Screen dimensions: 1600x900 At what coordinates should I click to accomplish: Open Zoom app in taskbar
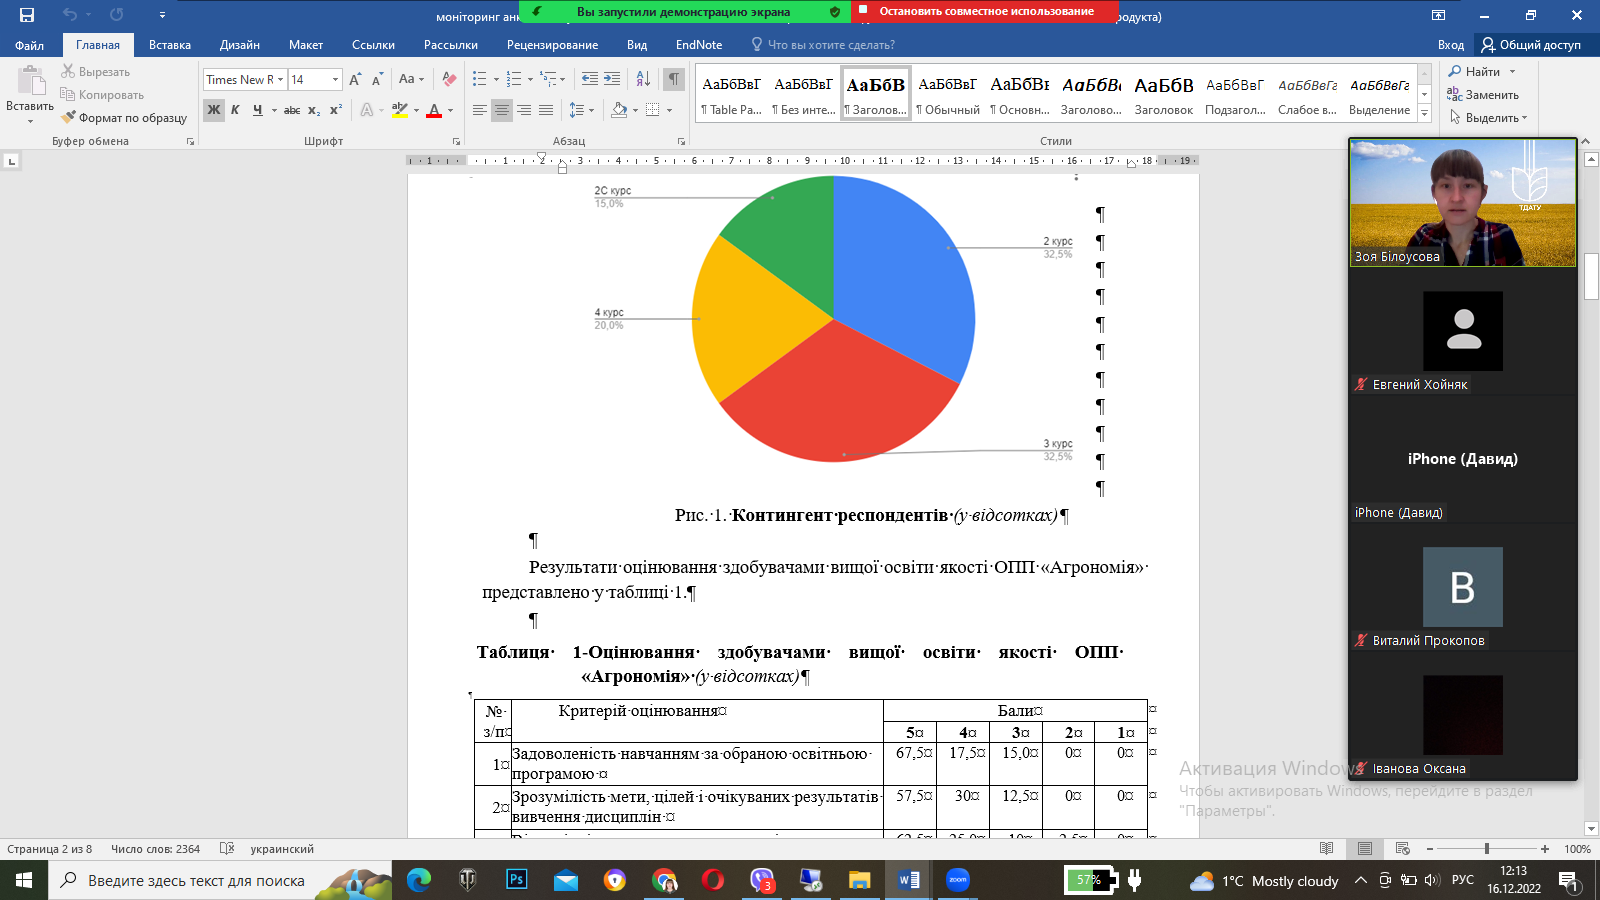tap(958, 880)
